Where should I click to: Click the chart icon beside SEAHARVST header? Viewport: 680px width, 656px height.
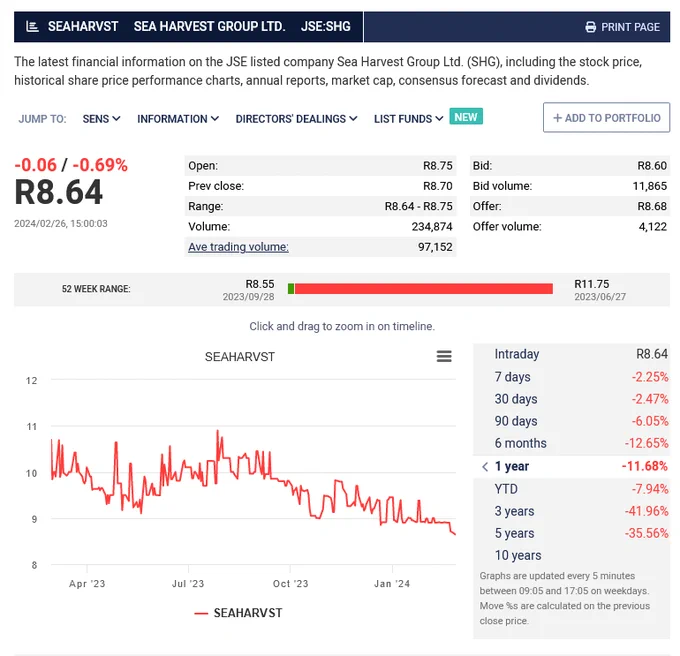(32, 27)
